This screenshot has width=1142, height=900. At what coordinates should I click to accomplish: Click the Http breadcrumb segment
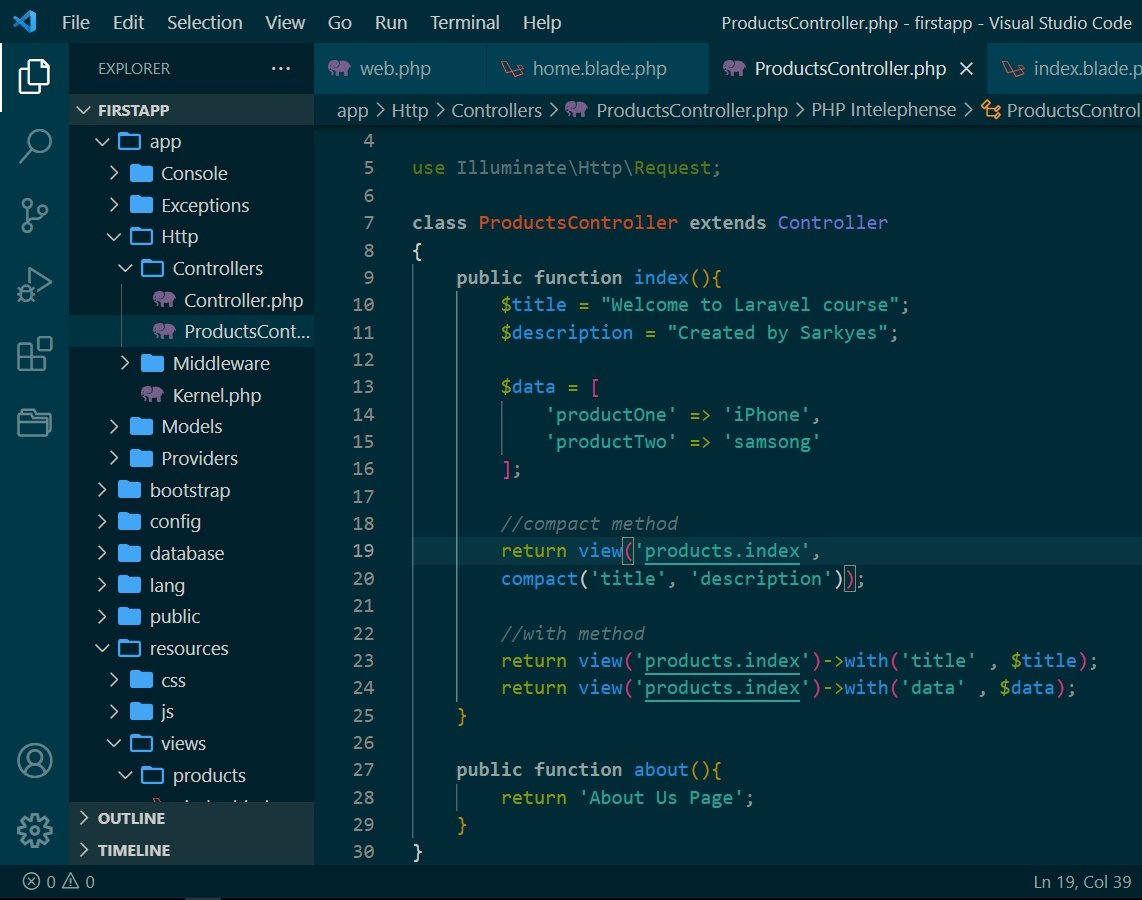(x=410, y=110)
